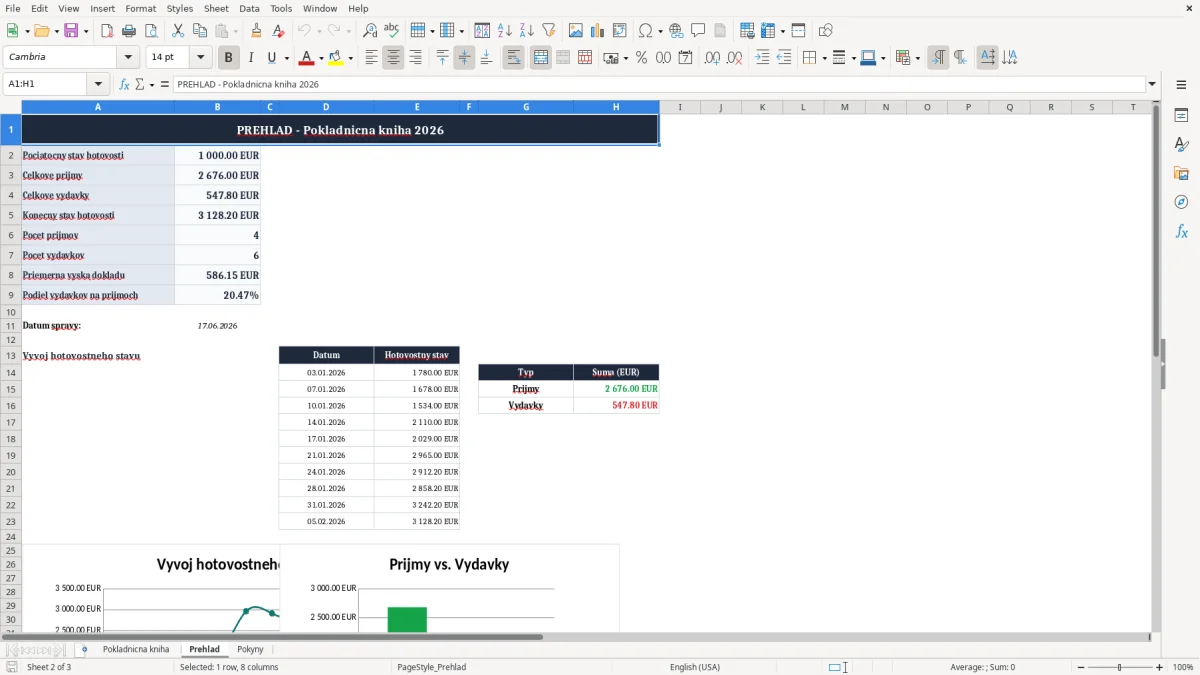1200x675 pixels.
Task: Export directly as PDF
Action: [107, 31]
